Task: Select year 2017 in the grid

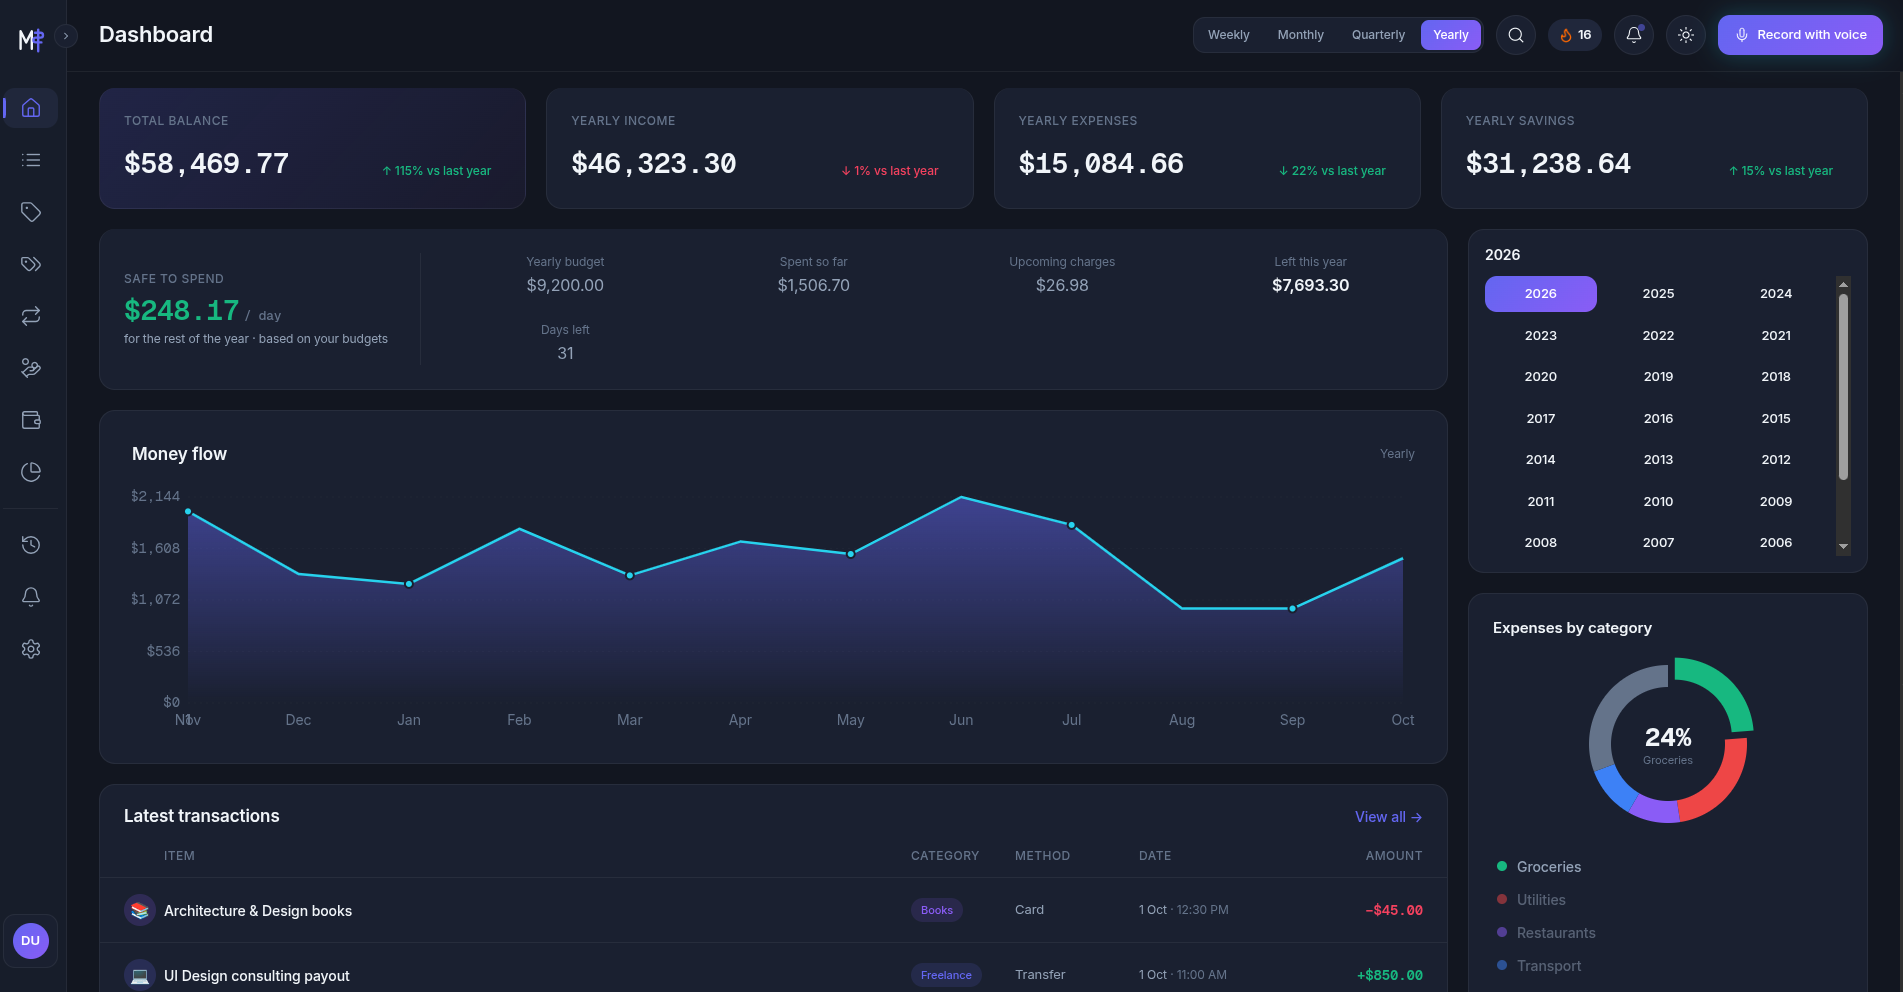Action: (1541, 419)
